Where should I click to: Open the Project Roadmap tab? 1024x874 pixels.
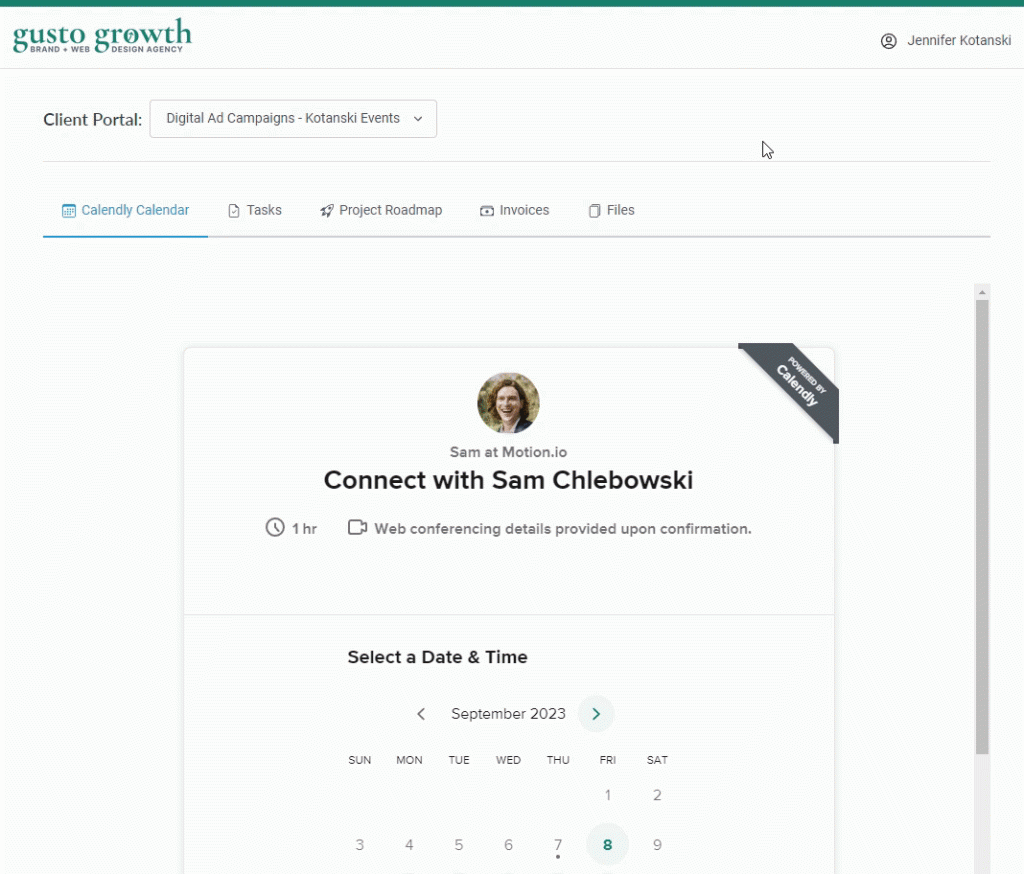pyautogui.click(x=381, y=210)
